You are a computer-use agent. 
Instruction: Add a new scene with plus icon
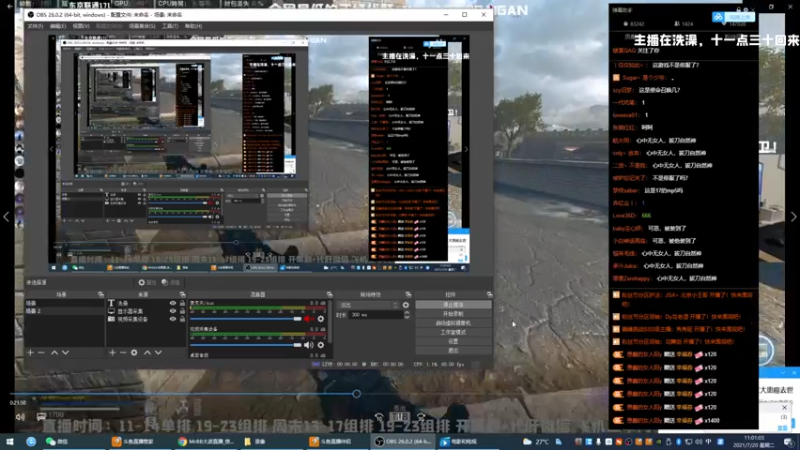tap(30, 353)
